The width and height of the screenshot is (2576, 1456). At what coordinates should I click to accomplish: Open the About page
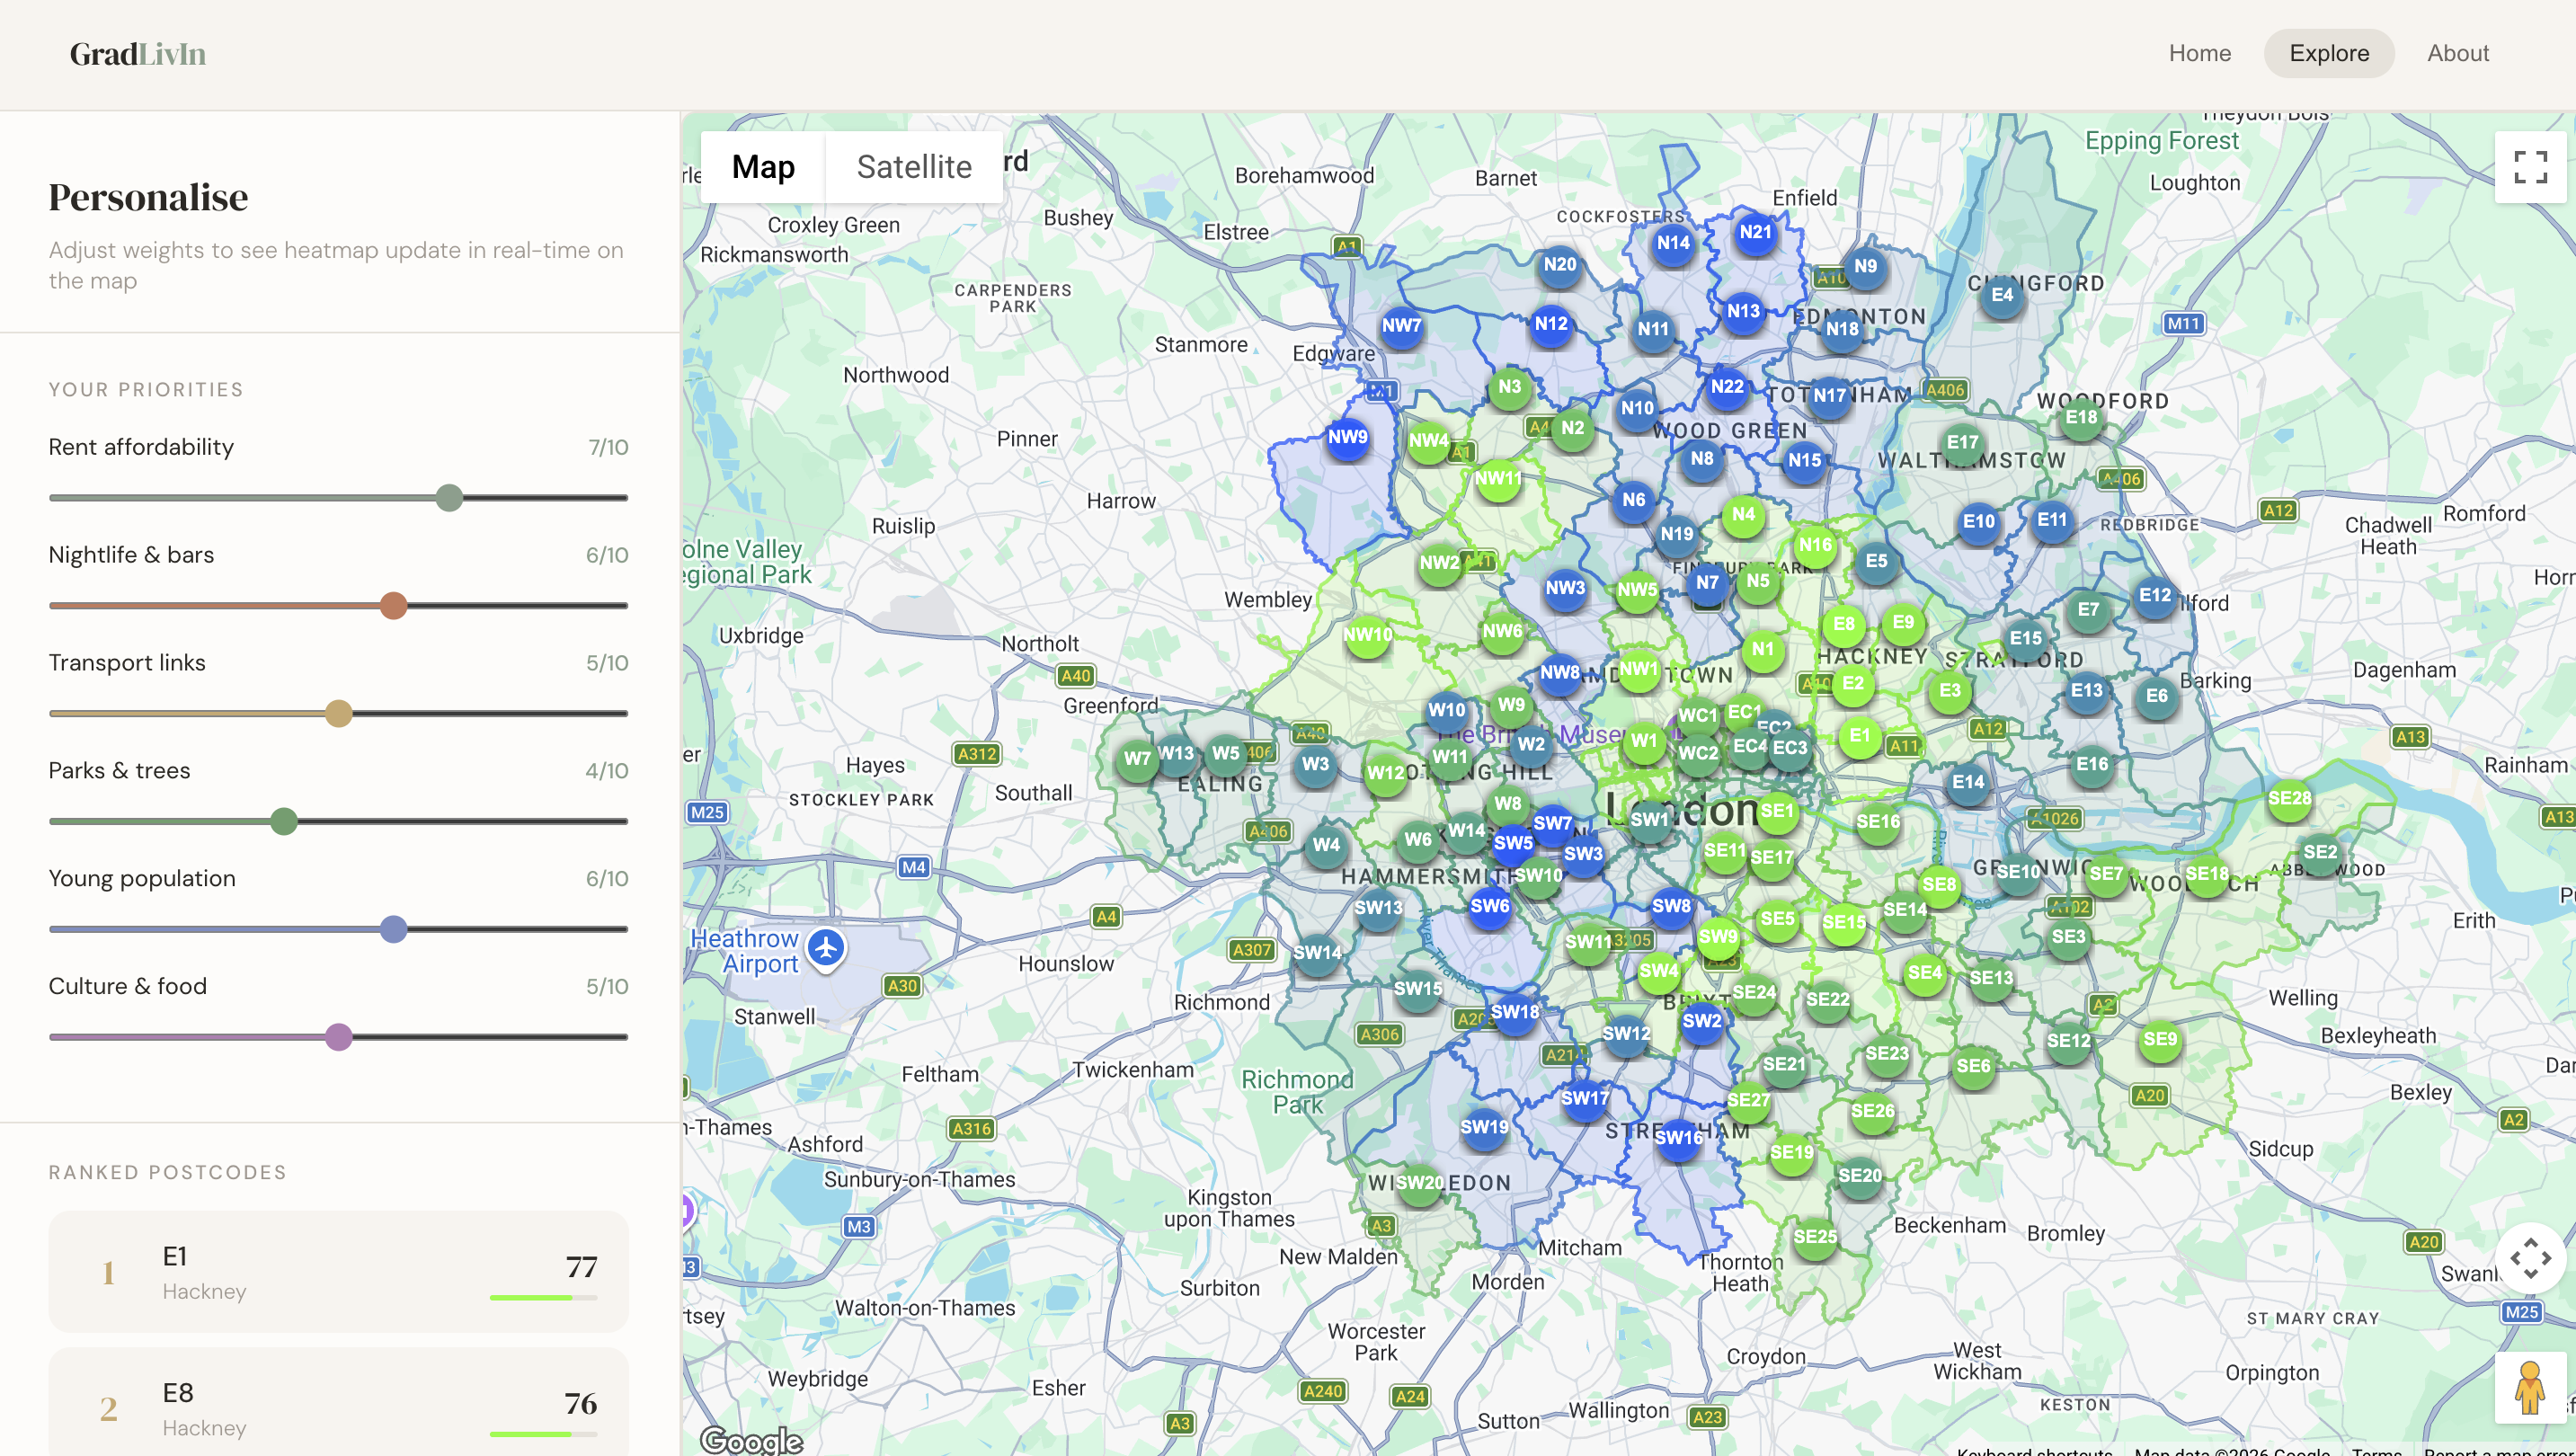[2457, 53]
